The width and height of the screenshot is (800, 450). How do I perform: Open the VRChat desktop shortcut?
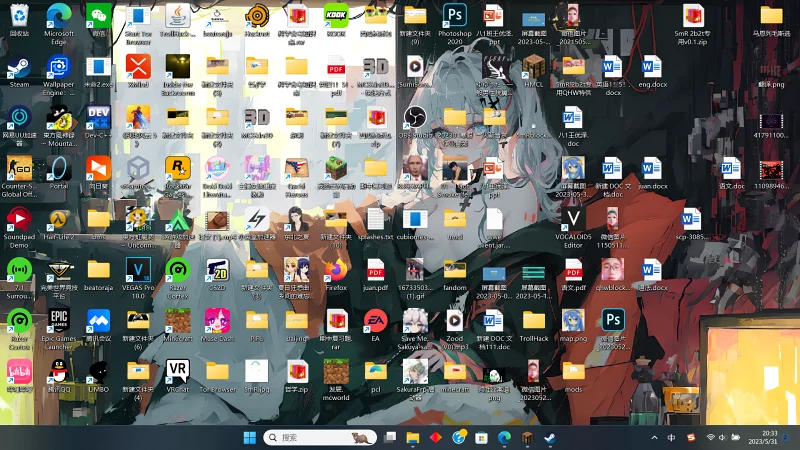tap(178, 377)
